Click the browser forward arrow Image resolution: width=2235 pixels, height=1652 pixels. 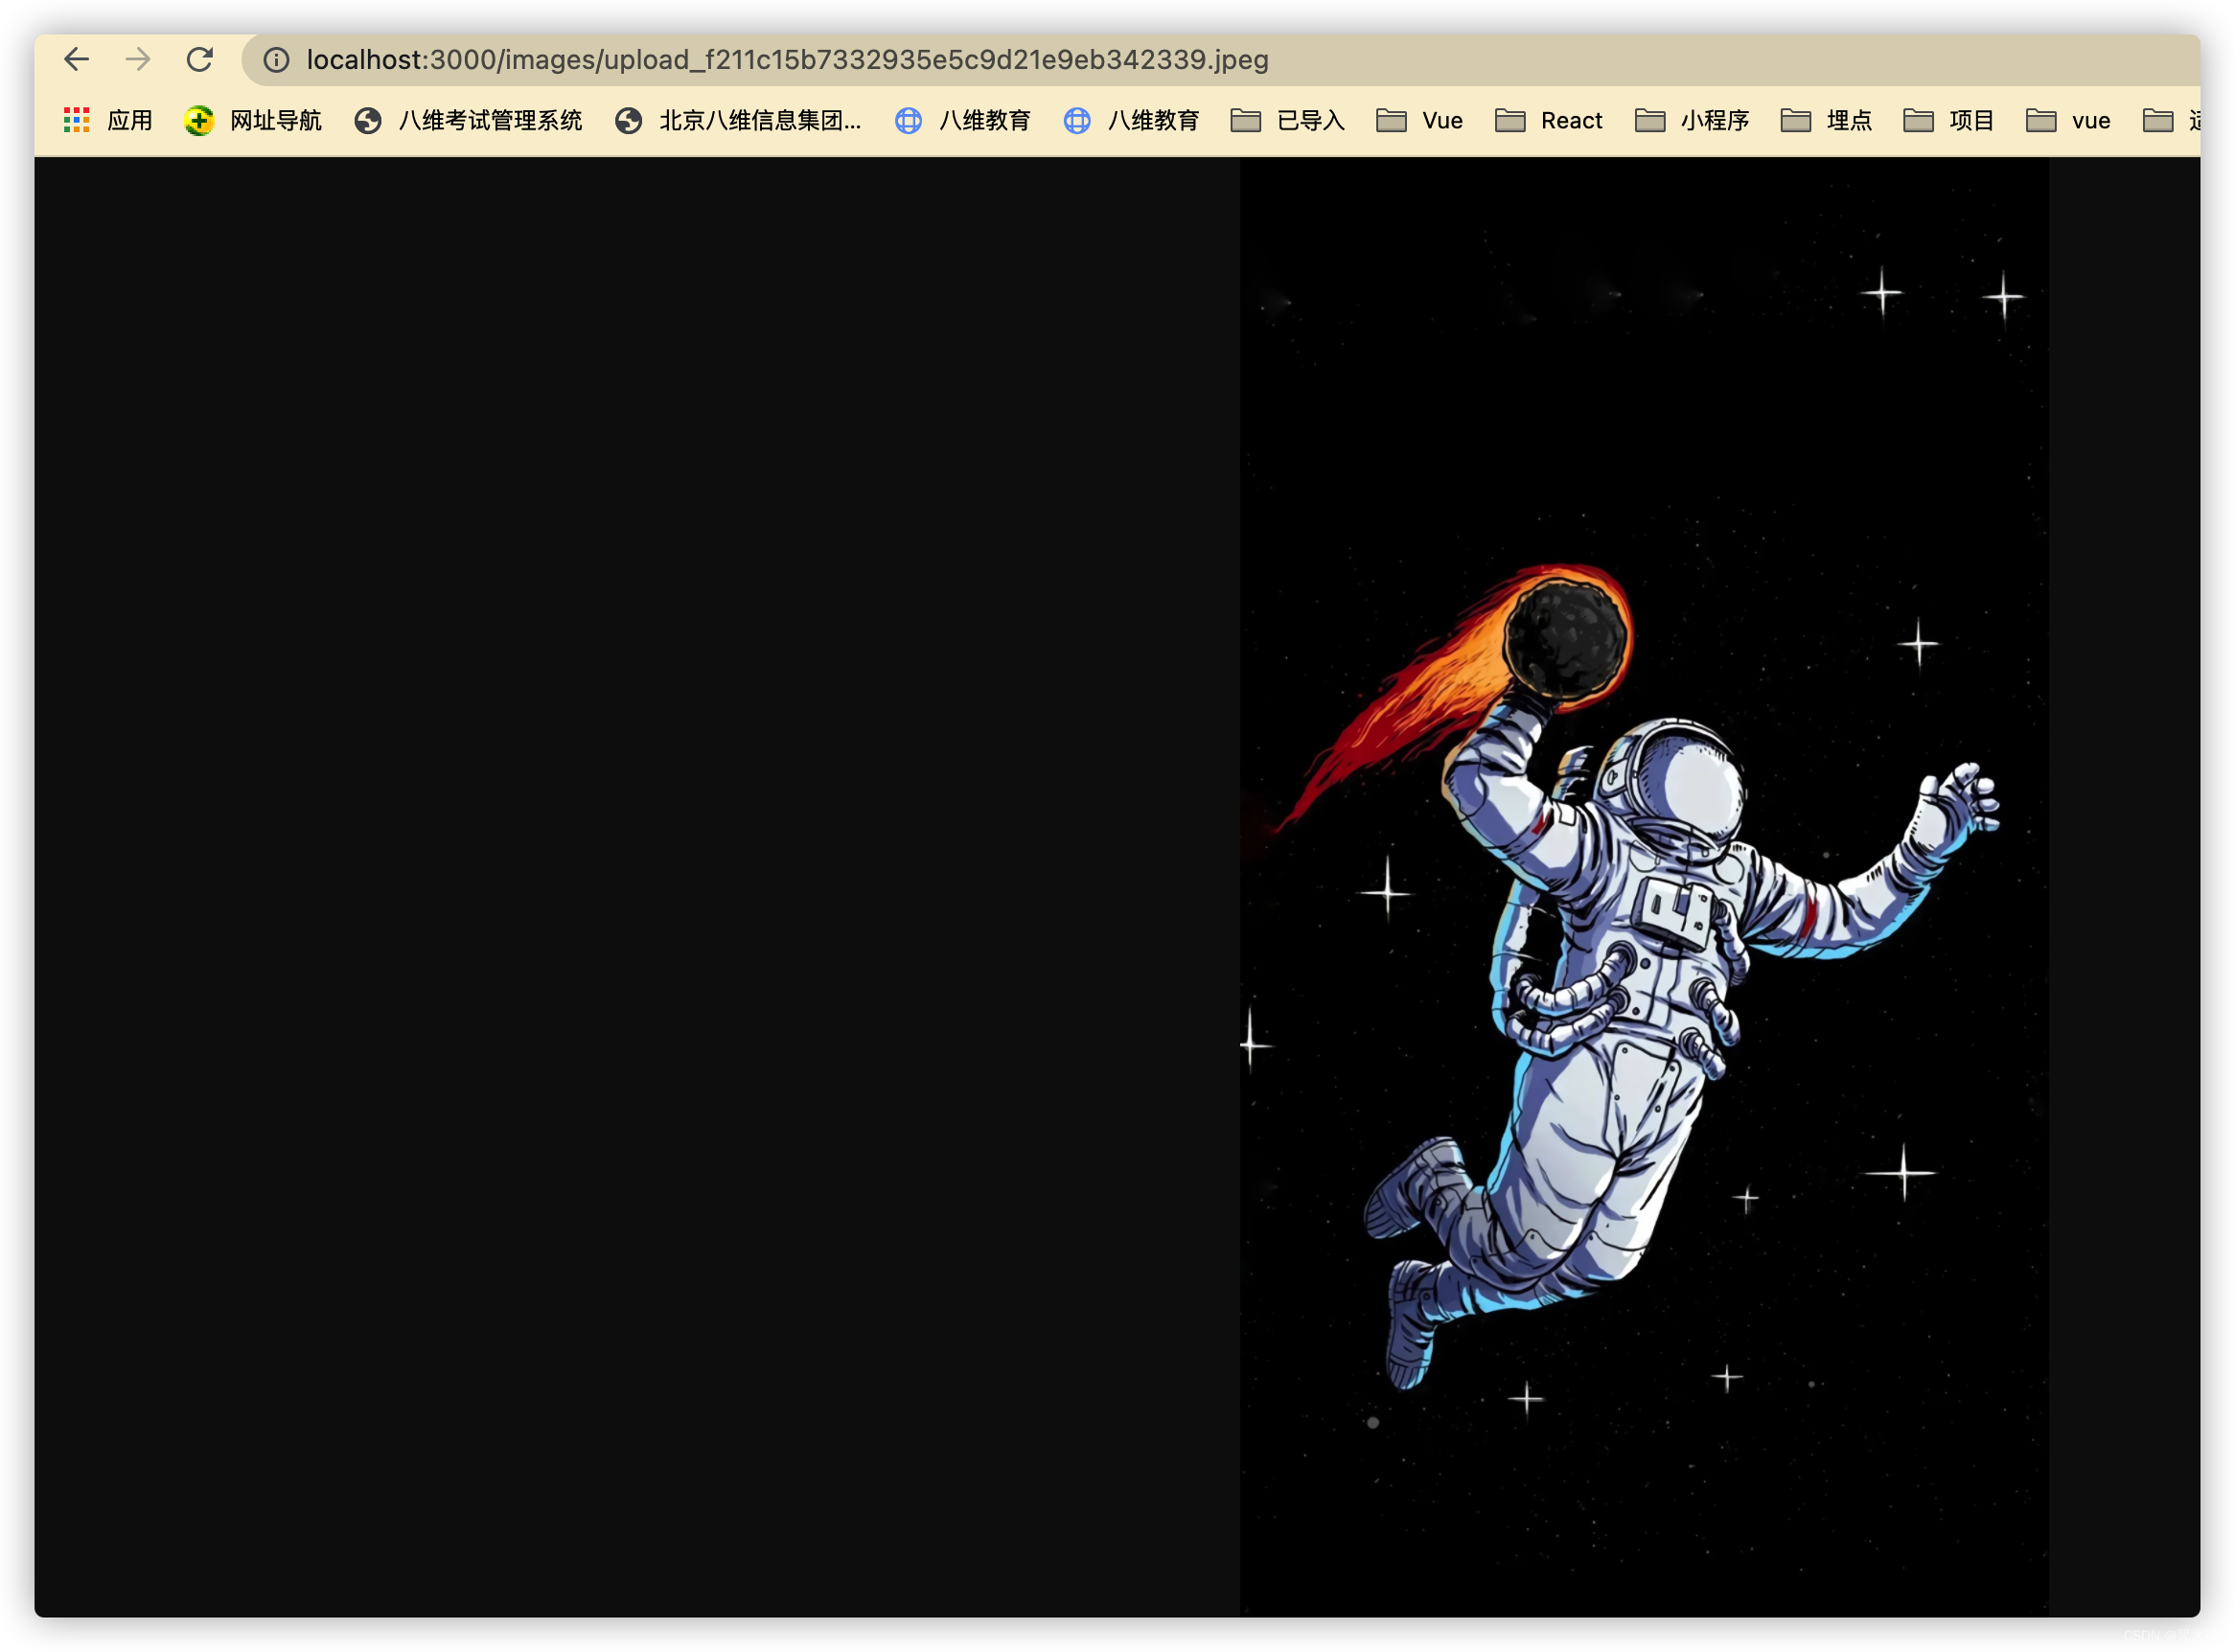138,60
